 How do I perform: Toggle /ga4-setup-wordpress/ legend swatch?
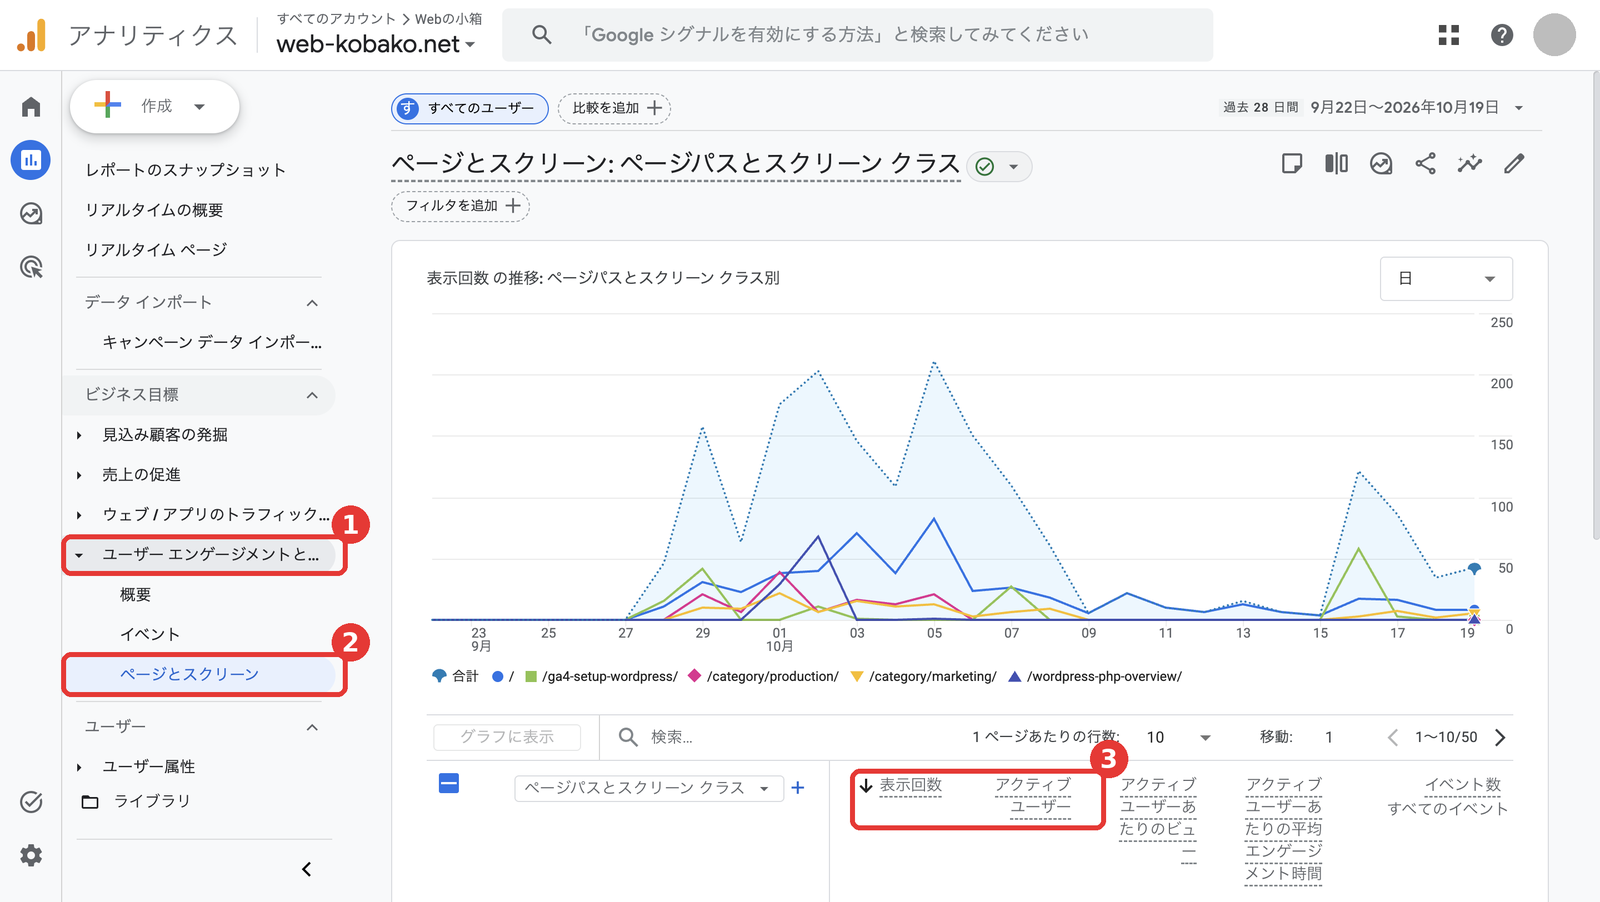click(532, 677)
